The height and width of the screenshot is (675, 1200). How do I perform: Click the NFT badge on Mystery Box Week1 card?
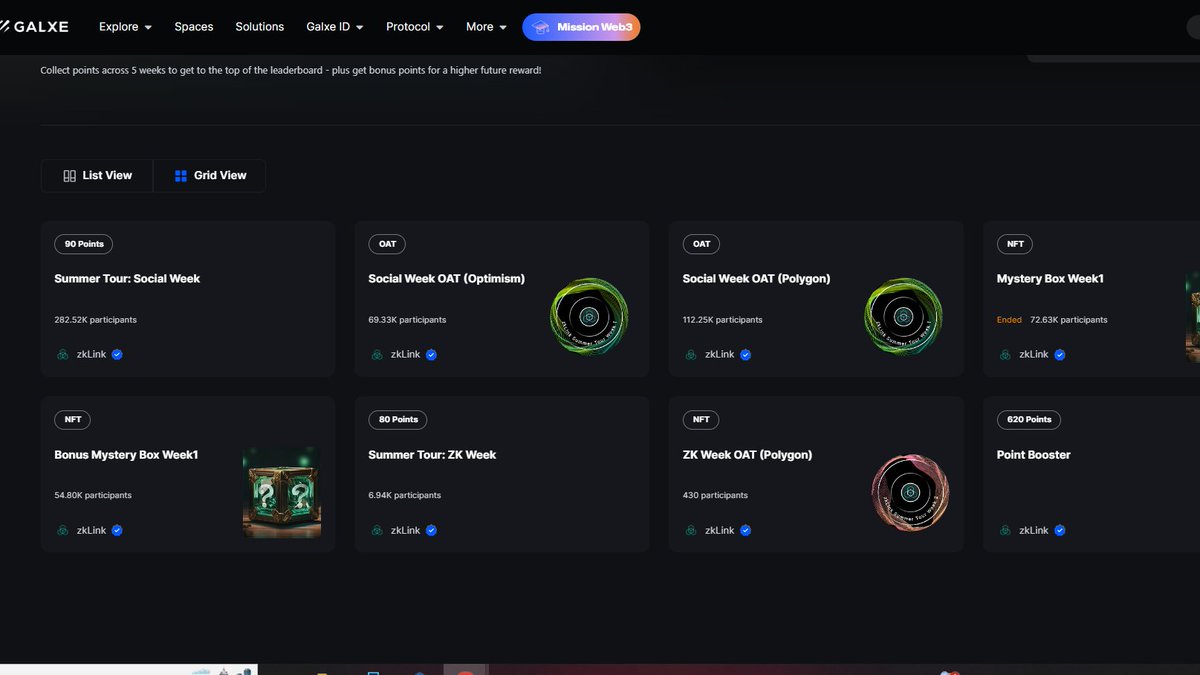[x=1015, y=244]
